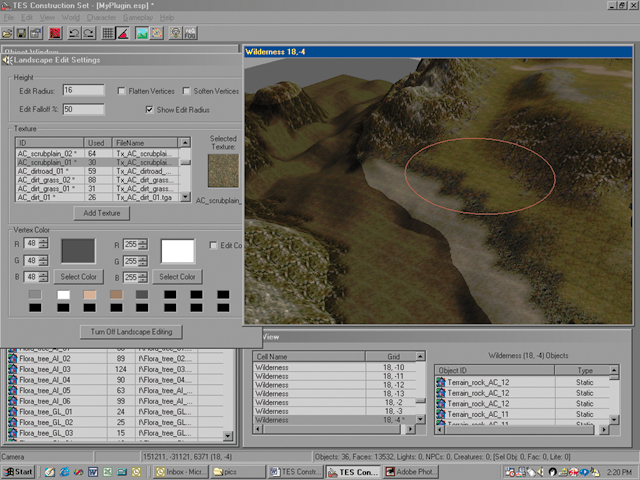640x480 pixels.
Task: Click the light bulb toolbar icon
Action: point(175,33)
